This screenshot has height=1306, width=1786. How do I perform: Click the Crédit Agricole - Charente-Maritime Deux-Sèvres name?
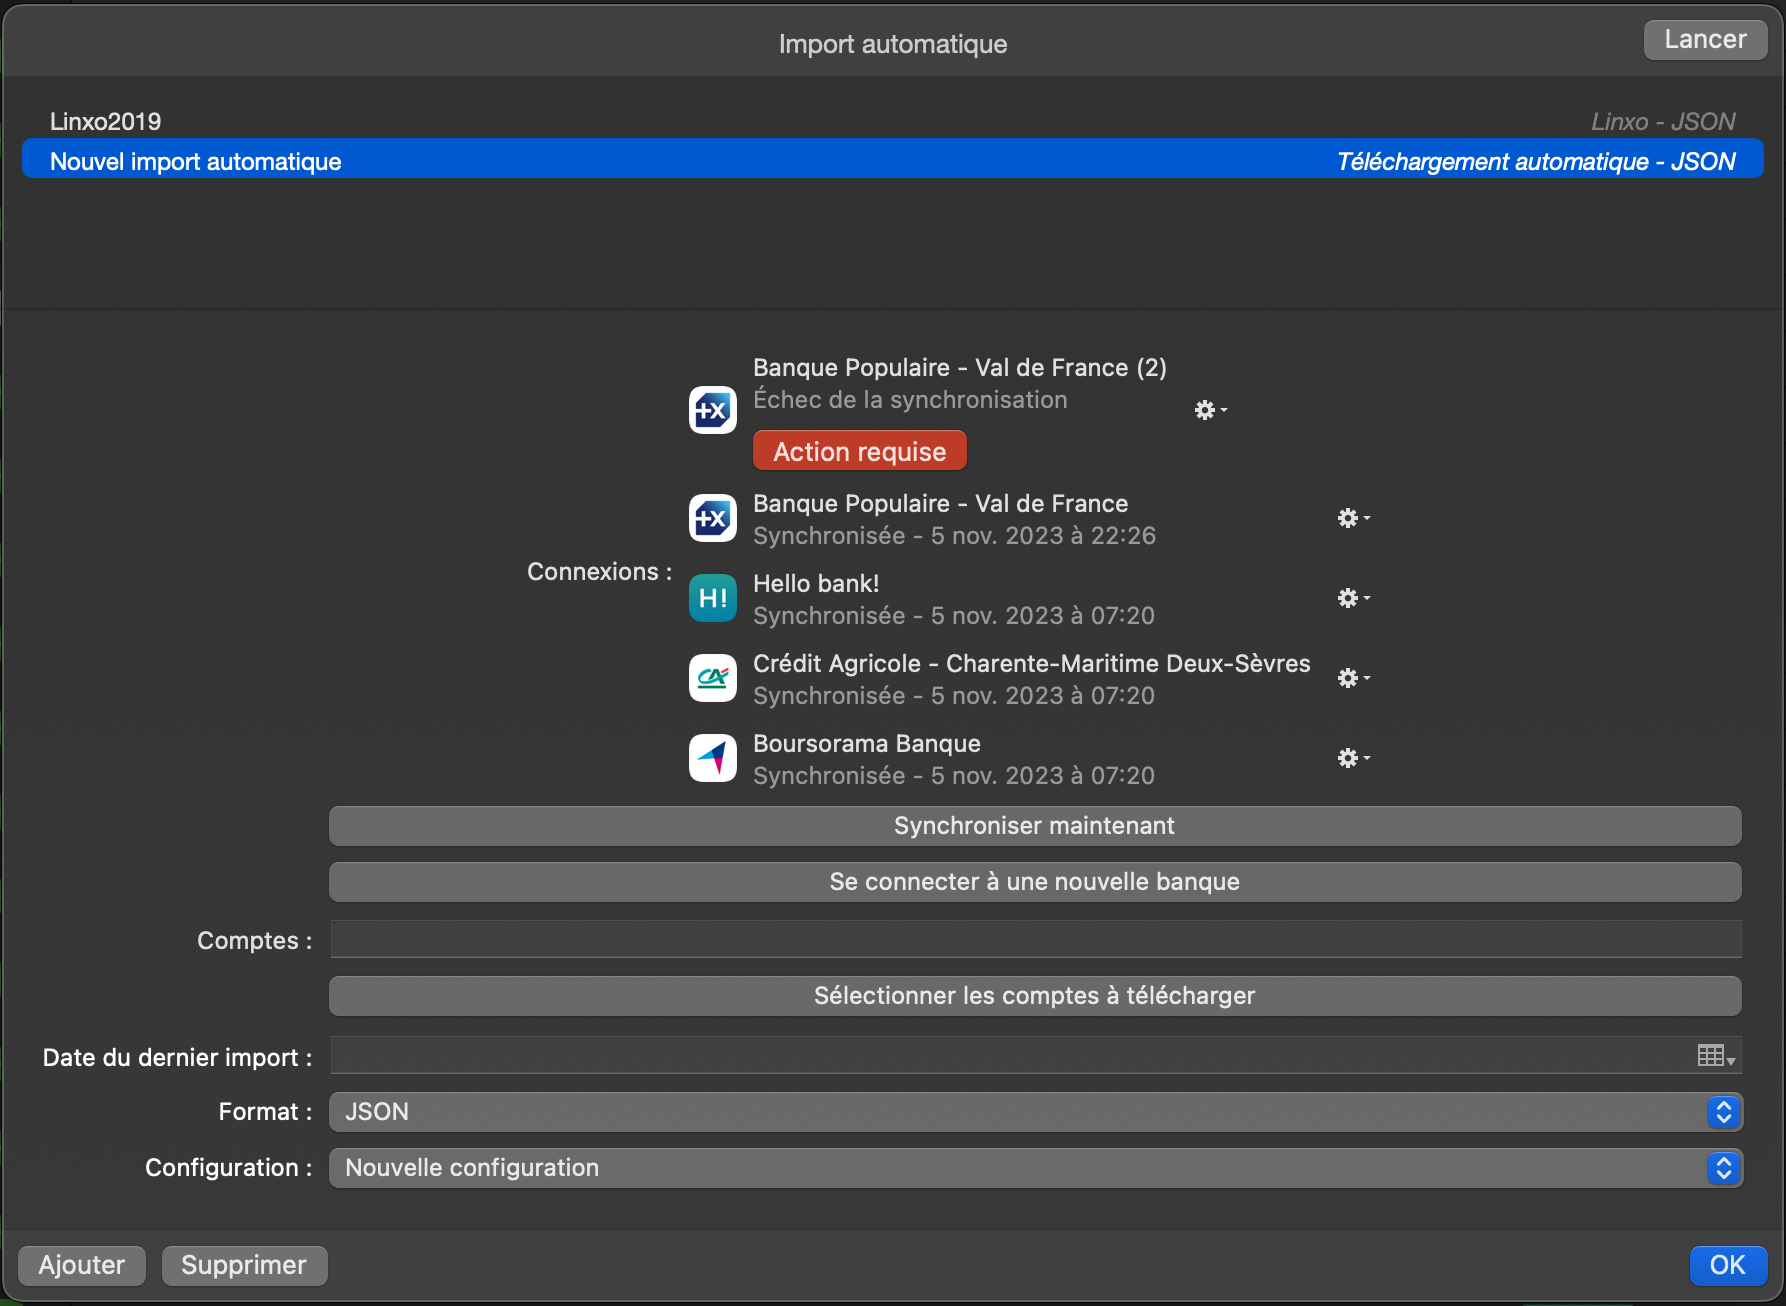pos(1031,664)
